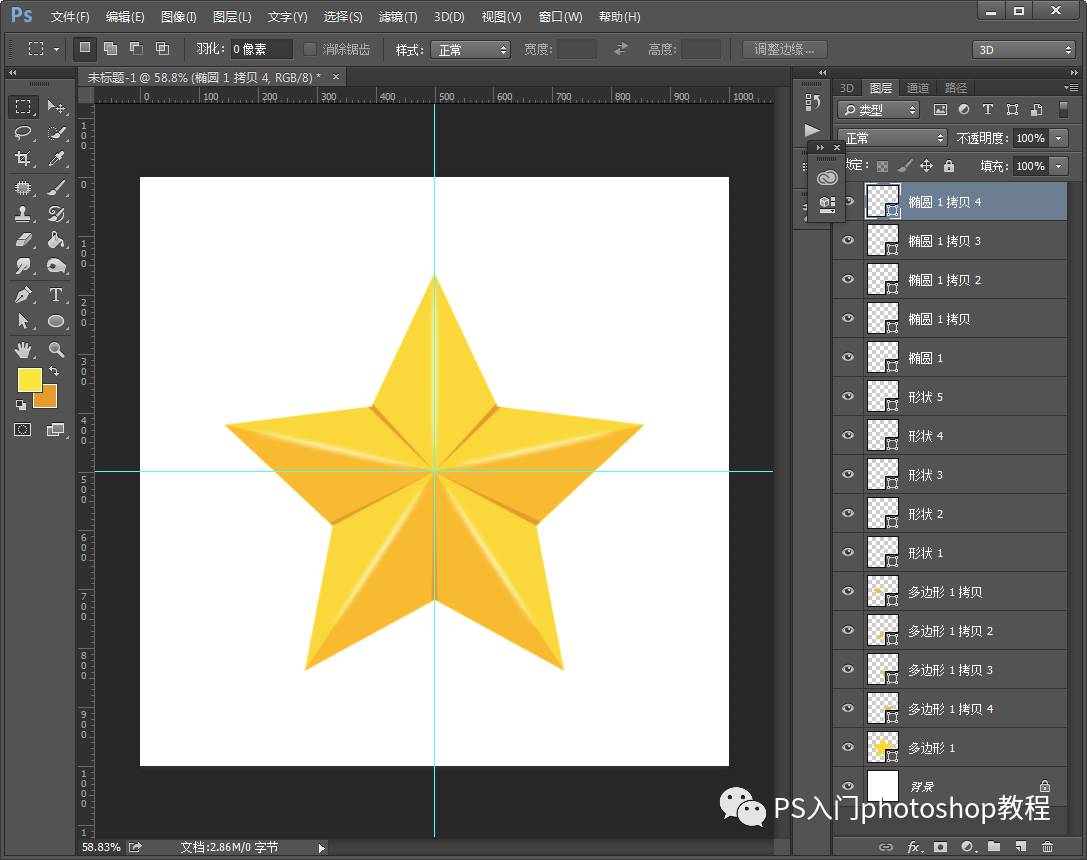Select the Rectangular Marquee tool
Screen dimensions: 1087x860
23,106
